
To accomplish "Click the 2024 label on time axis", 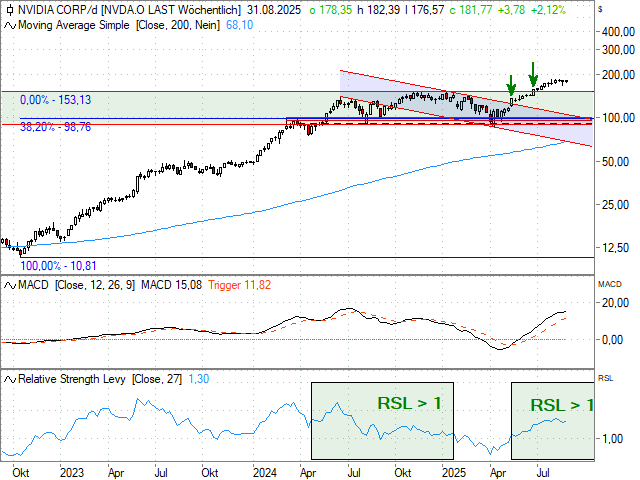I will tap(264, 473).
